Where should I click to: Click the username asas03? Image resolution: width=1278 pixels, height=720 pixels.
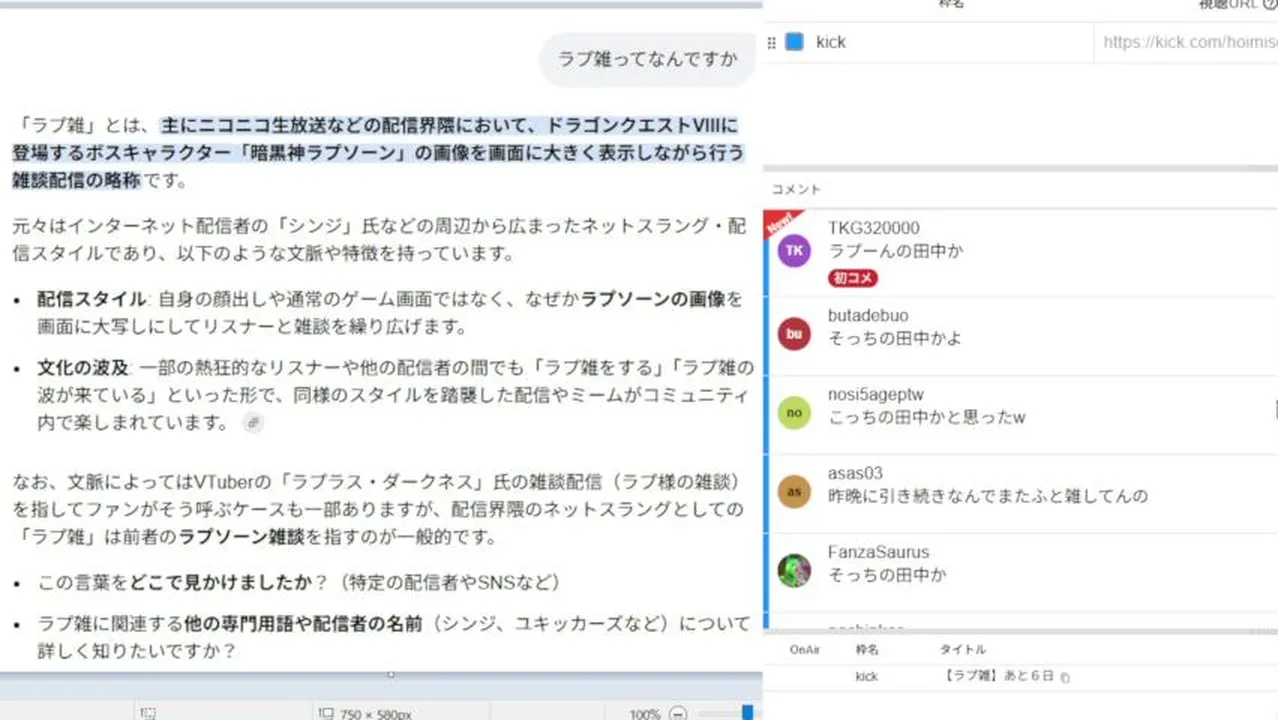855,473
